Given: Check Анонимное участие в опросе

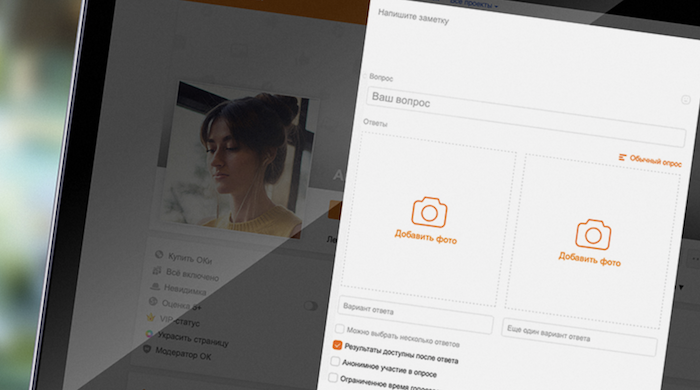Looking at the screenshot, I should pos(335,361).
